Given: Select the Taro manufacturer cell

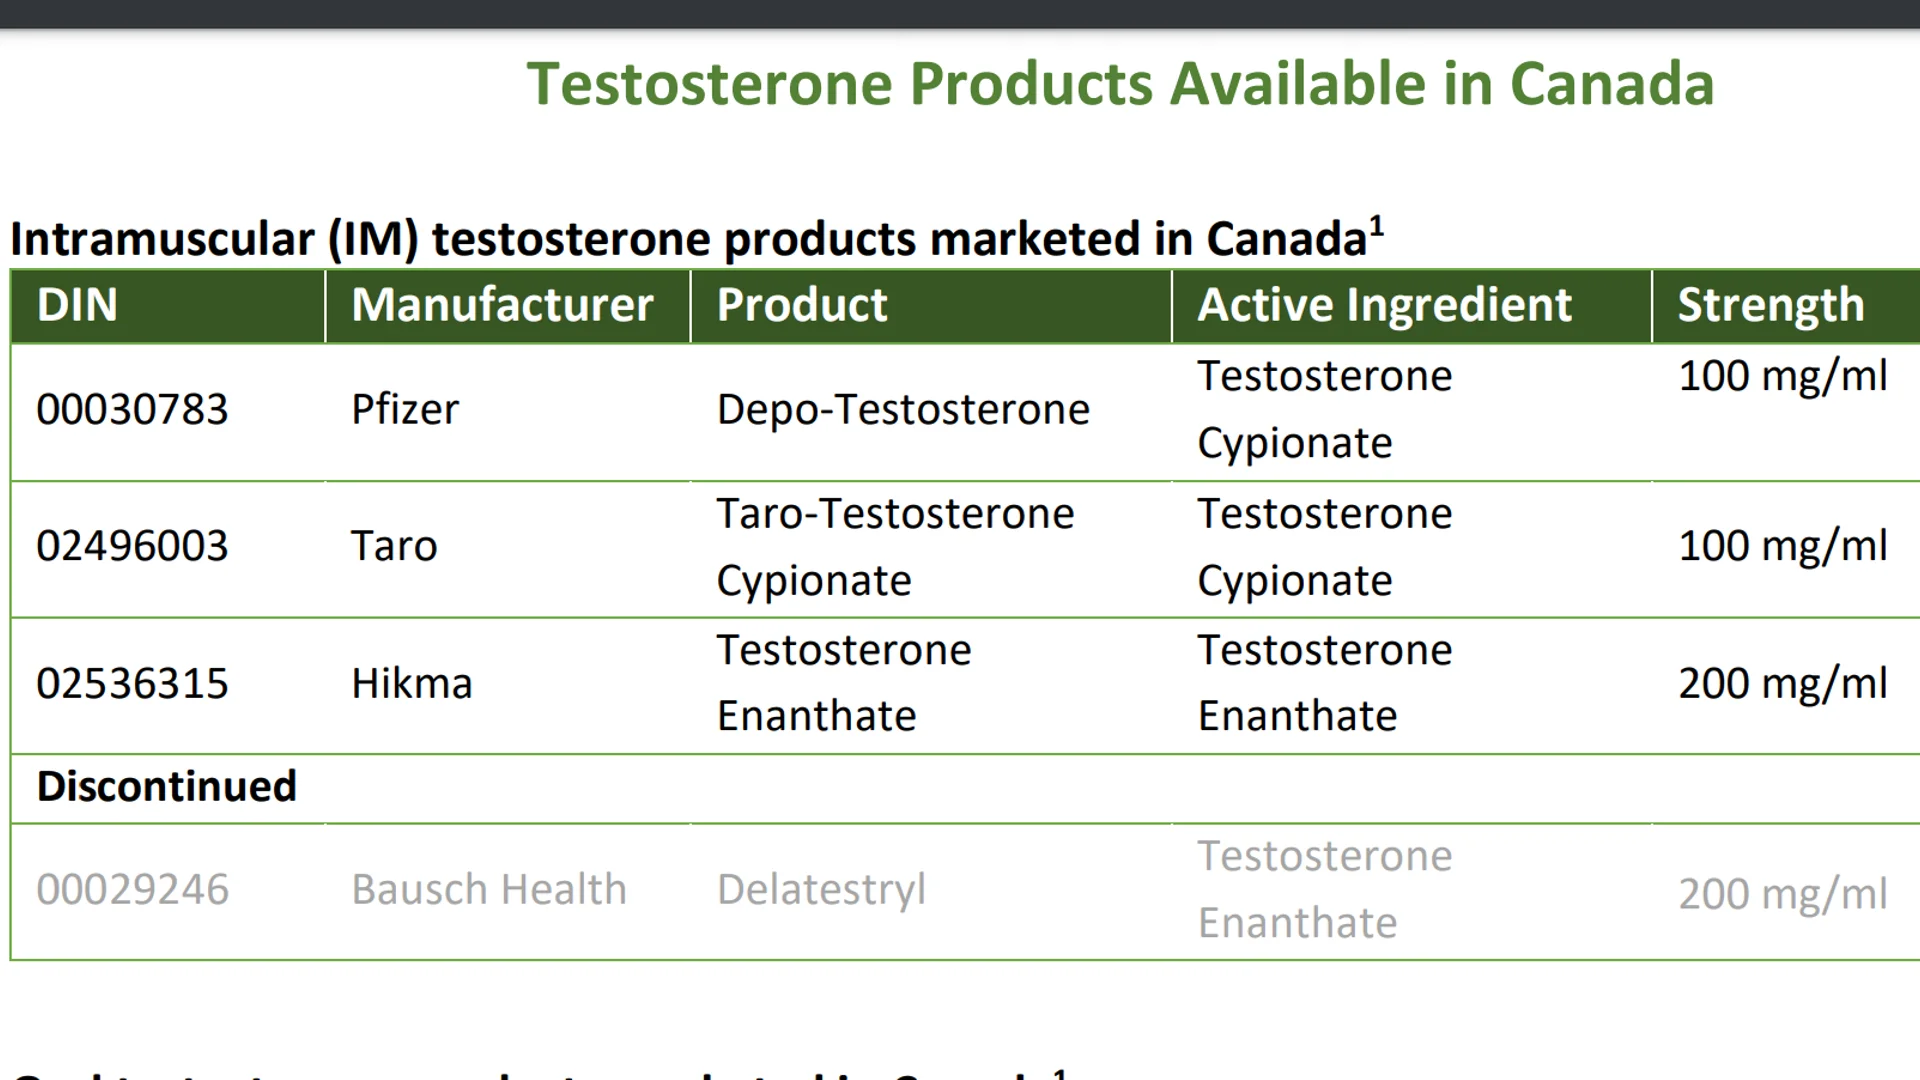Looking at the screenshot, I should tap(394, 546).
